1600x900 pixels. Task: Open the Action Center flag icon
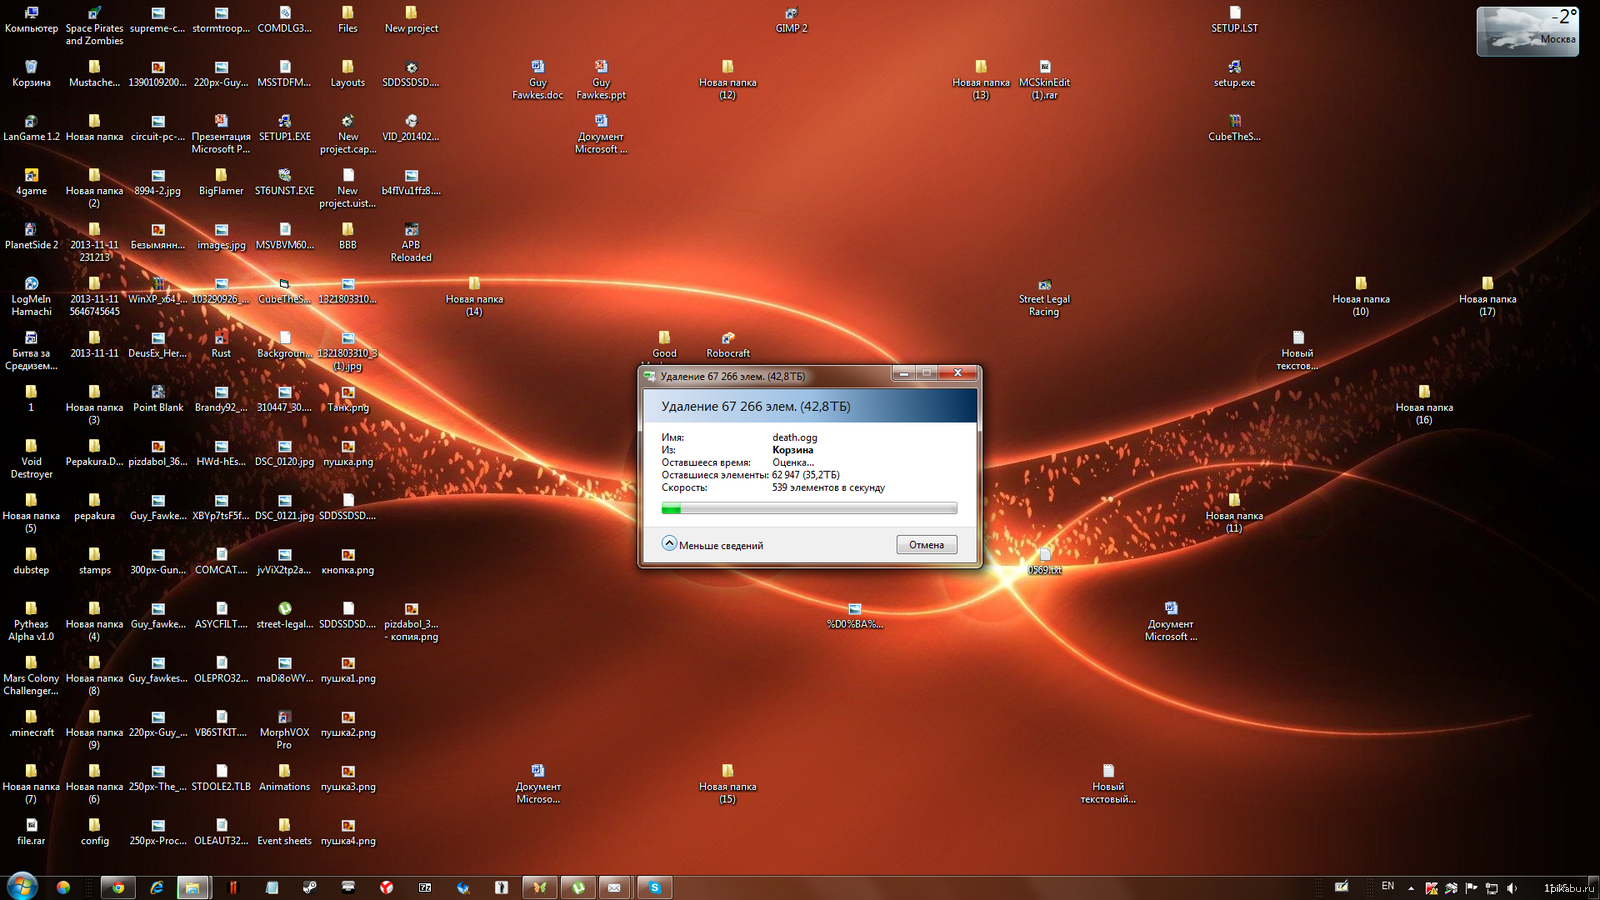[x=1471, y=888]
